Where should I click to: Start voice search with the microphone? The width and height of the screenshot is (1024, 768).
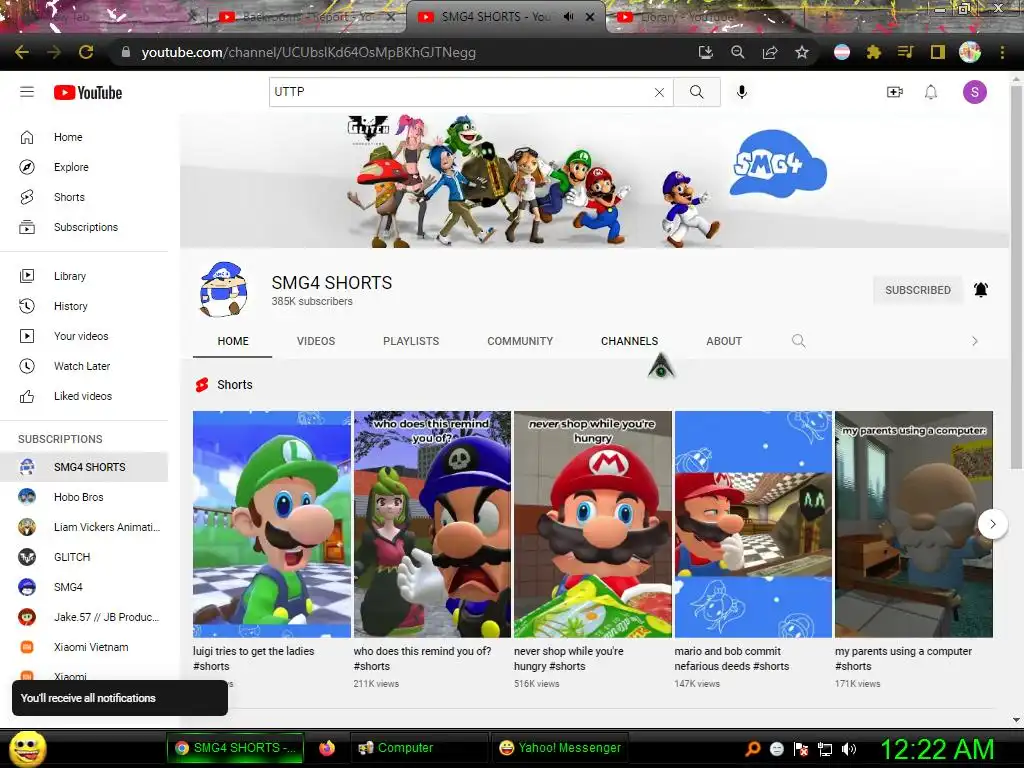[x=741, y=92]
